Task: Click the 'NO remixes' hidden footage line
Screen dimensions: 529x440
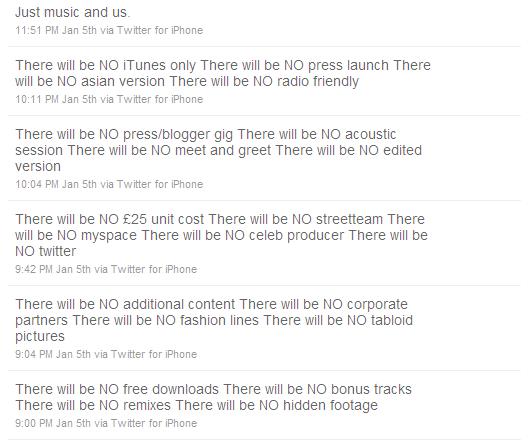Action: [x=196, y=406]
